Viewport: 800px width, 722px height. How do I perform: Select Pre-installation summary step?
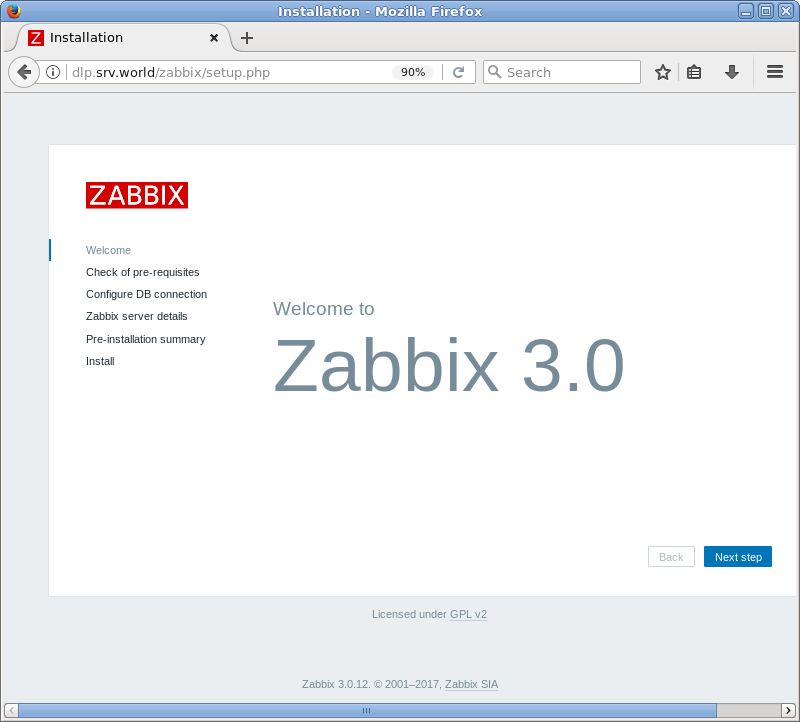[x=145, y=339]
